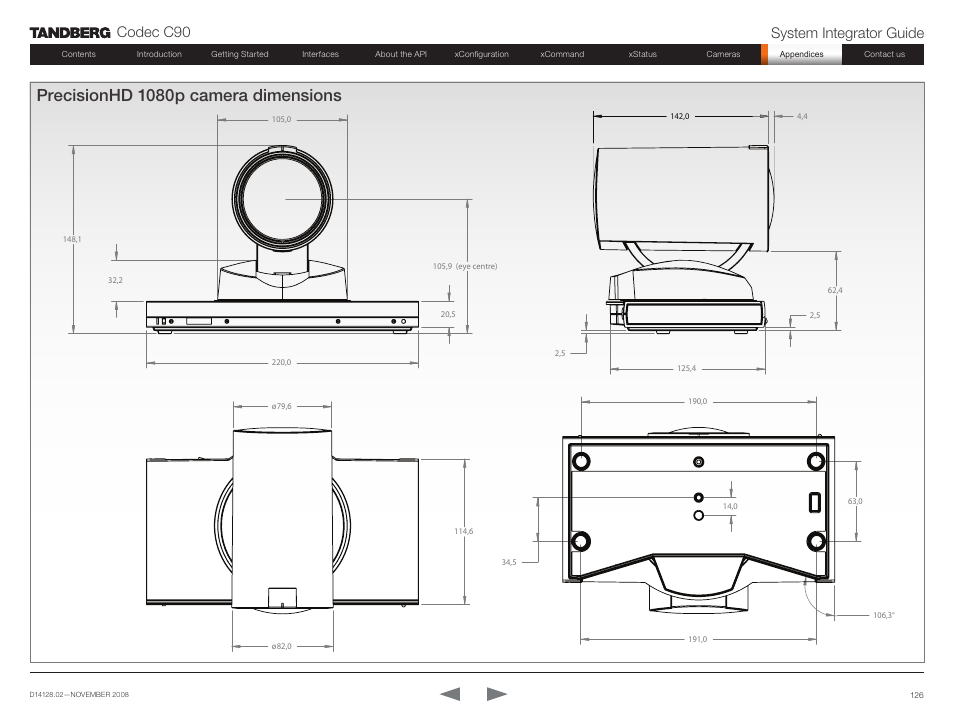Click the 34,5 dimension label
Viewport: 954px width, 718px height.
tap(509, 562)
